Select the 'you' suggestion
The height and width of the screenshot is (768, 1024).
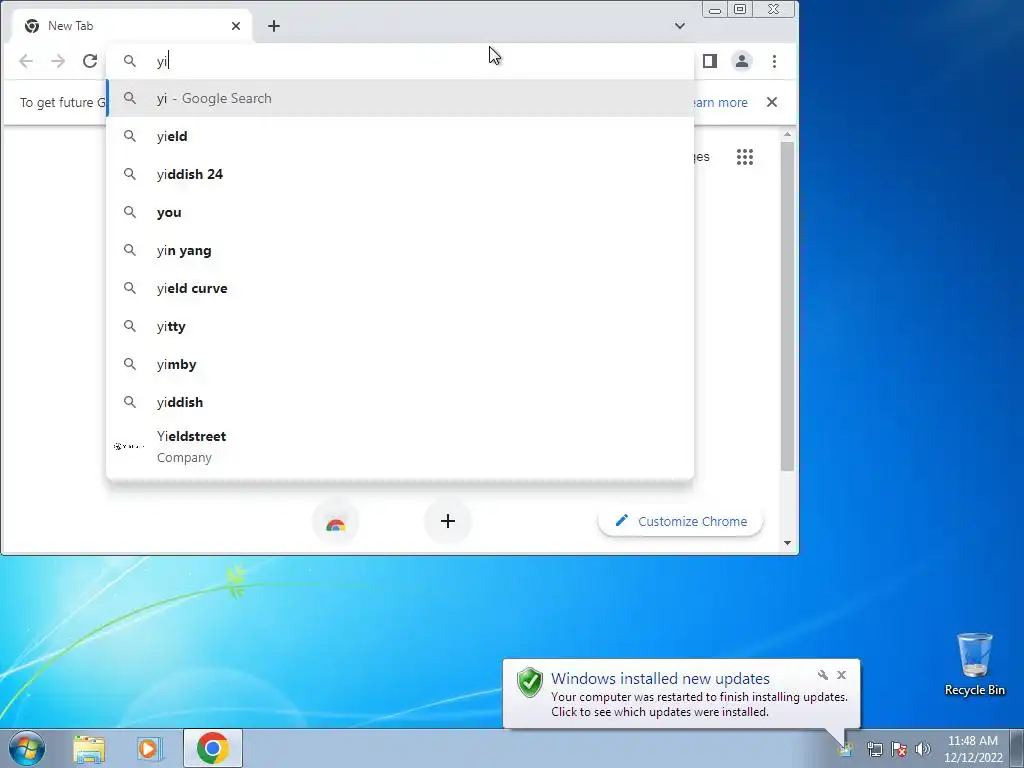(400, 212)
